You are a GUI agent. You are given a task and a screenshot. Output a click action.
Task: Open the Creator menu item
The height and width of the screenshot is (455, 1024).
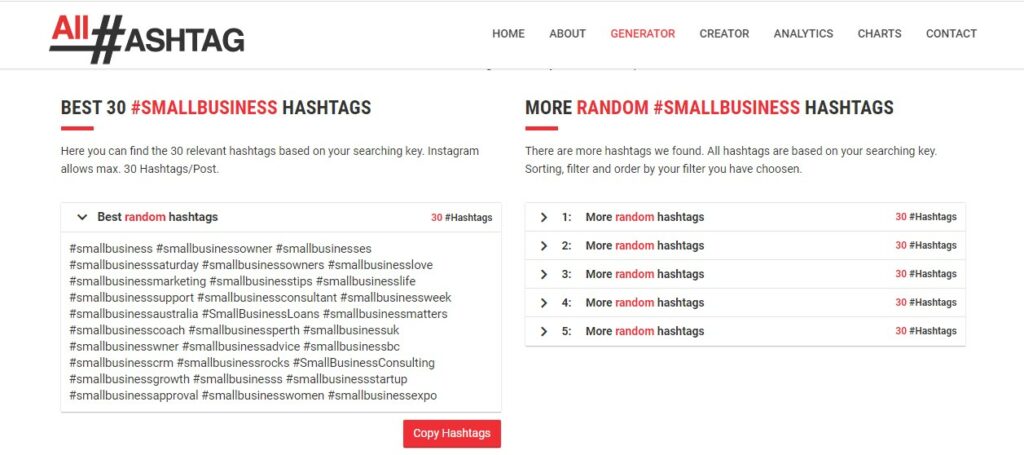(x=724, y=34)
